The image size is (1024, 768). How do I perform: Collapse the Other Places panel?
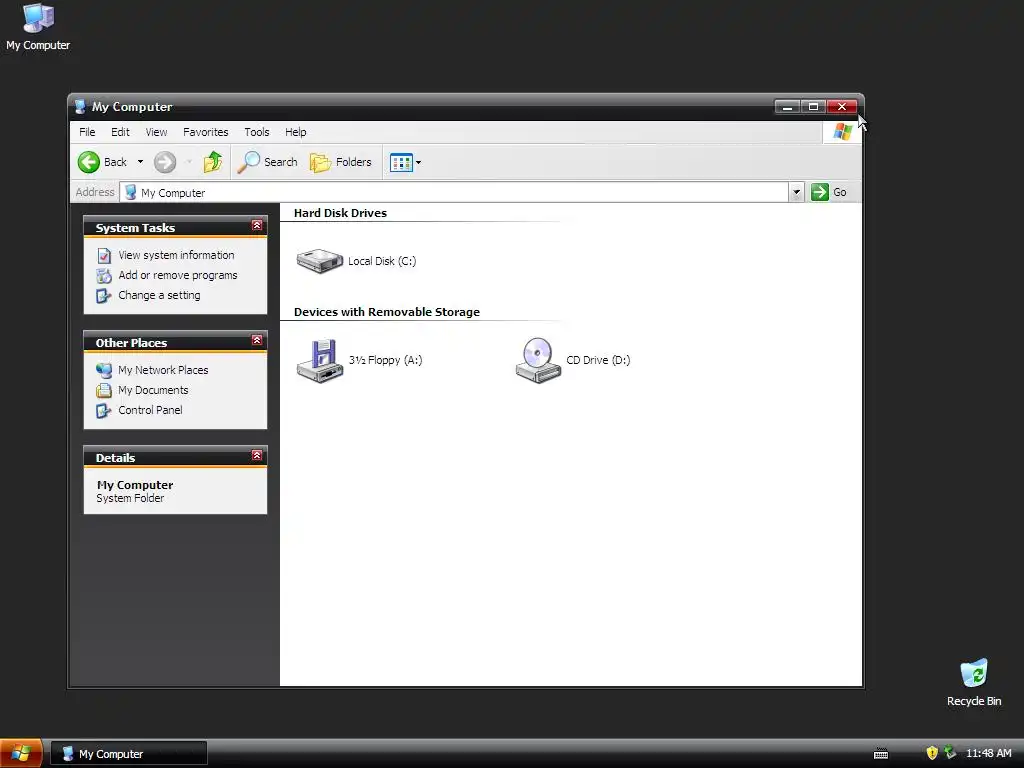(x=257, y=340)
